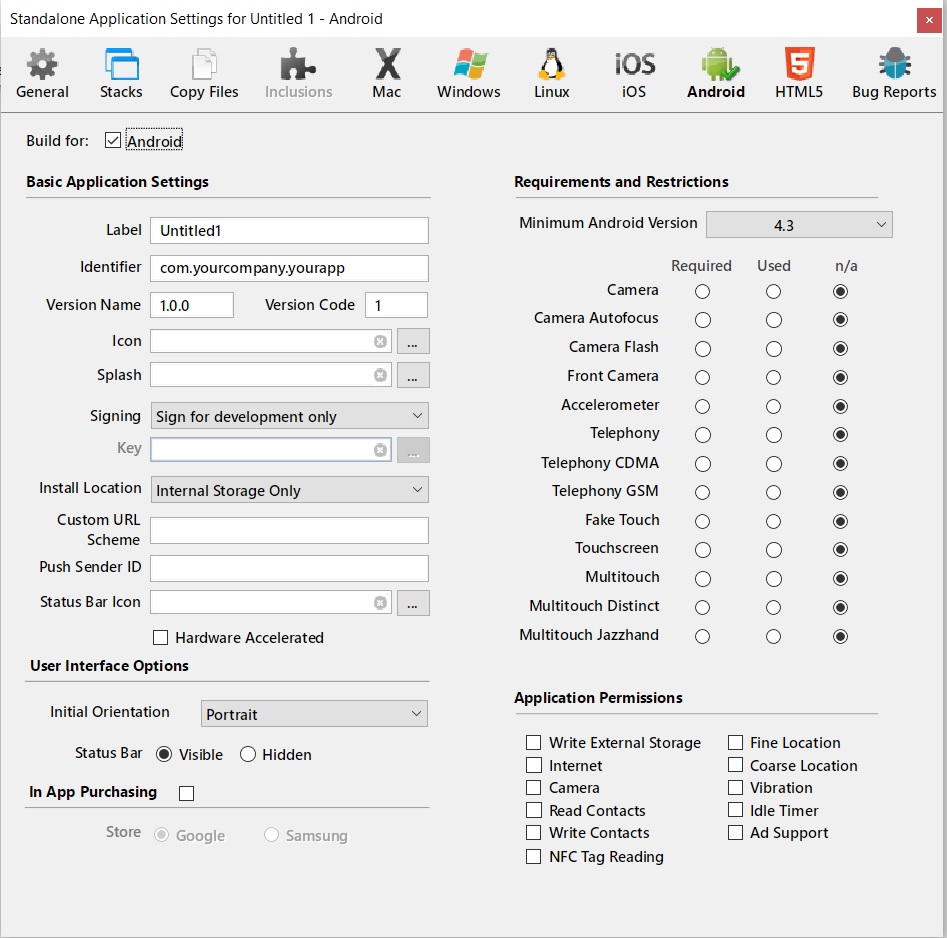Open the Copy Files pane icon

(x=204, y=65)
